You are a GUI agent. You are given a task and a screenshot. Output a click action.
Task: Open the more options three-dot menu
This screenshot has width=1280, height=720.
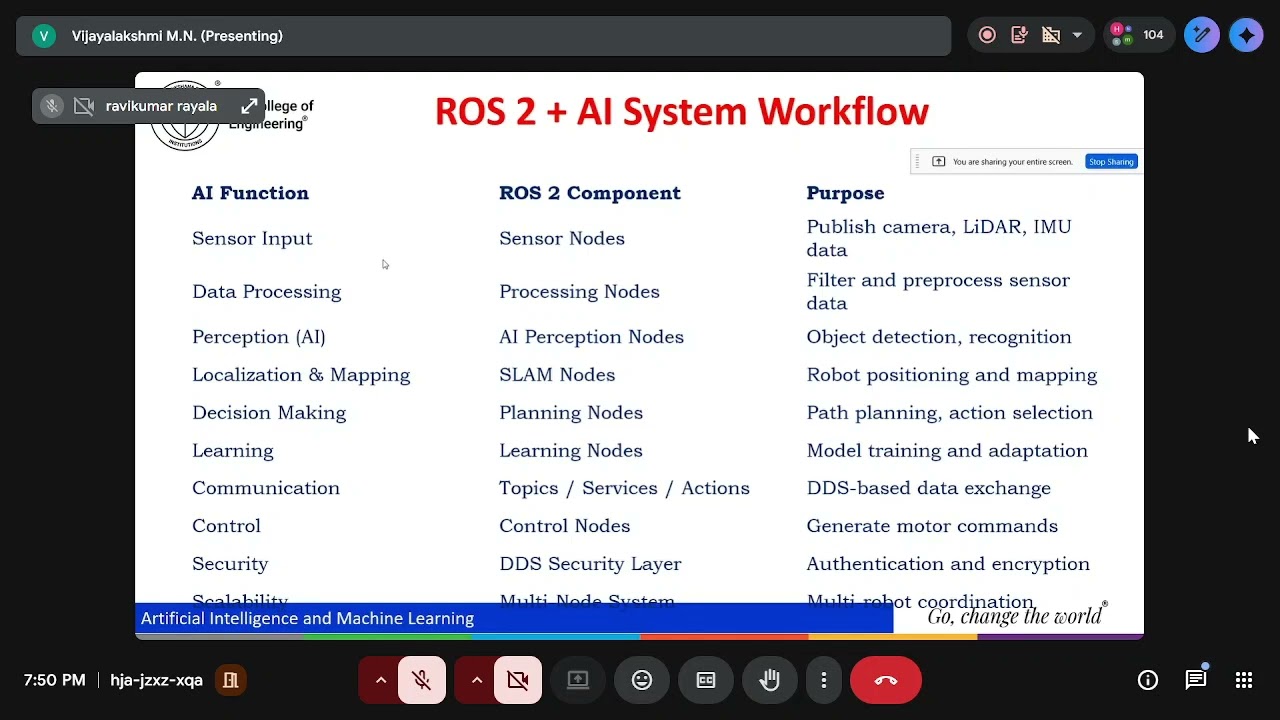[824, 680]
